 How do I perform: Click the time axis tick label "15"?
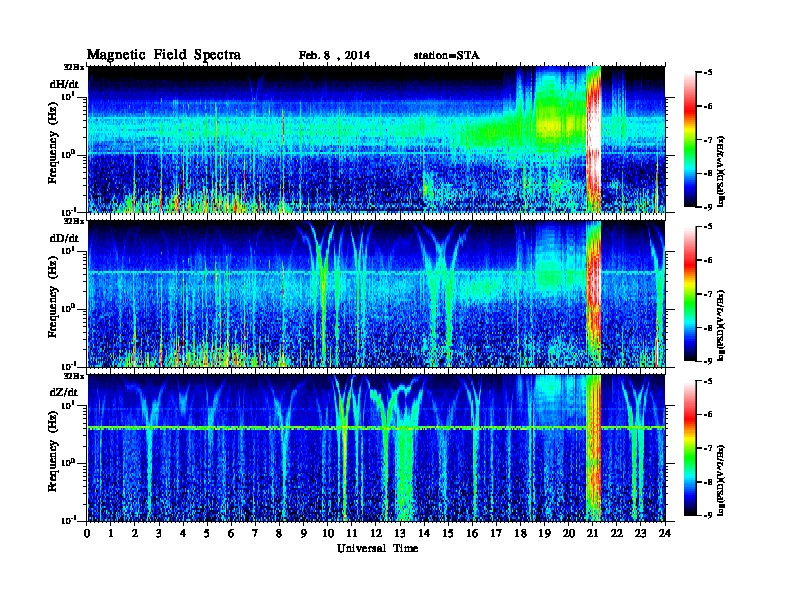448,533
